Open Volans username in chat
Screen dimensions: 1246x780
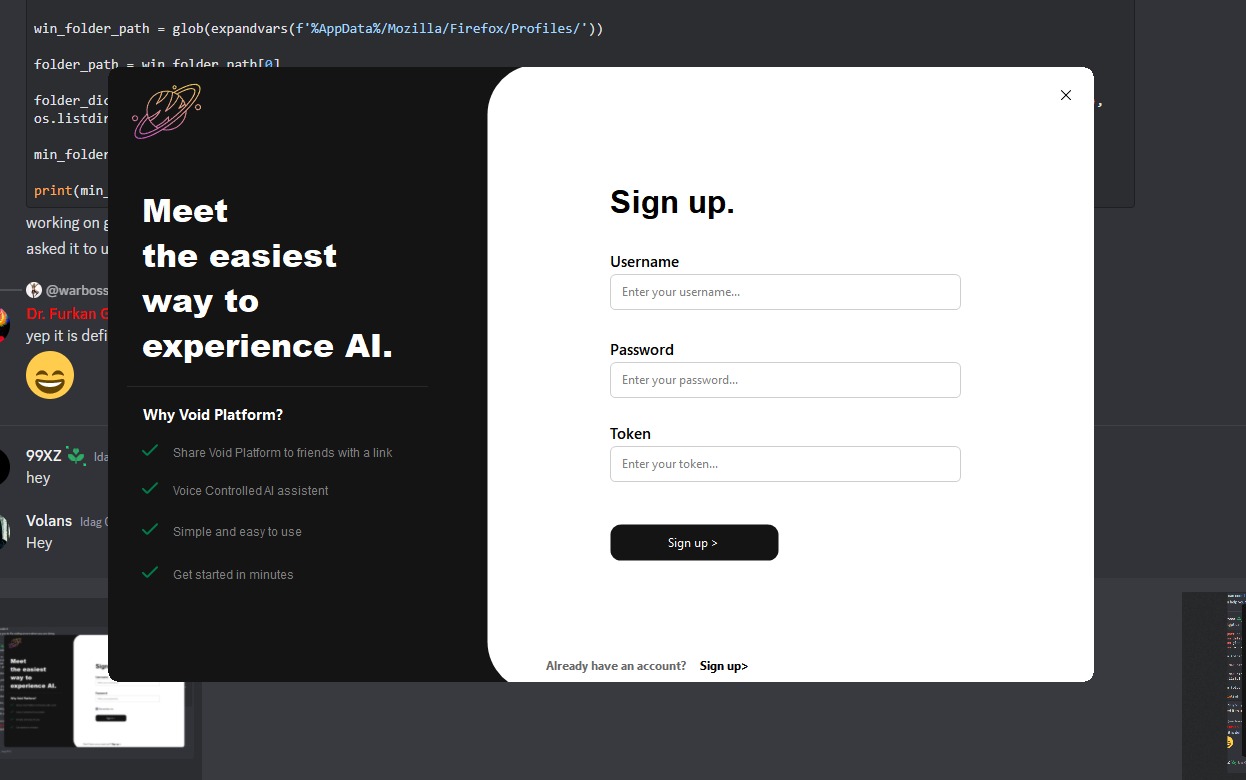(x=49, y=520)
